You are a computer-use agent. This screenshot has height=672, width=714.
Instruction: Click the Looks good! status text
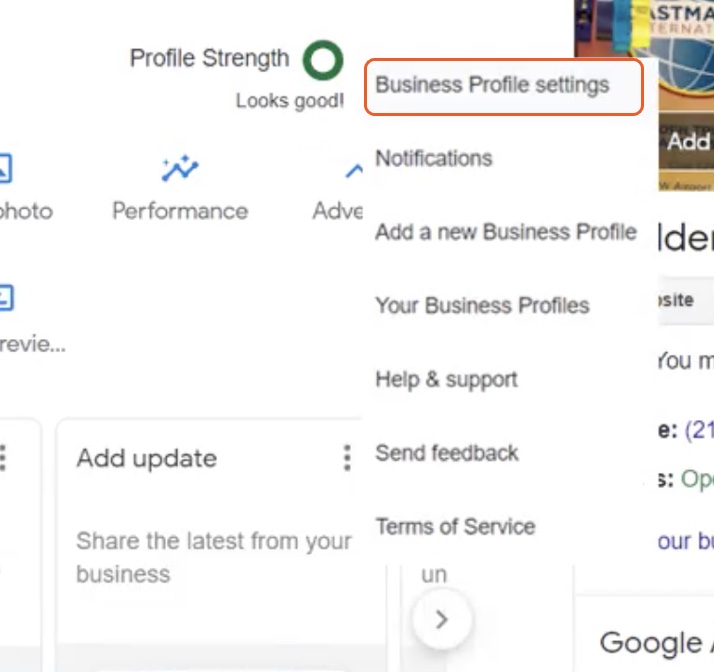click(x=290, y=101)
